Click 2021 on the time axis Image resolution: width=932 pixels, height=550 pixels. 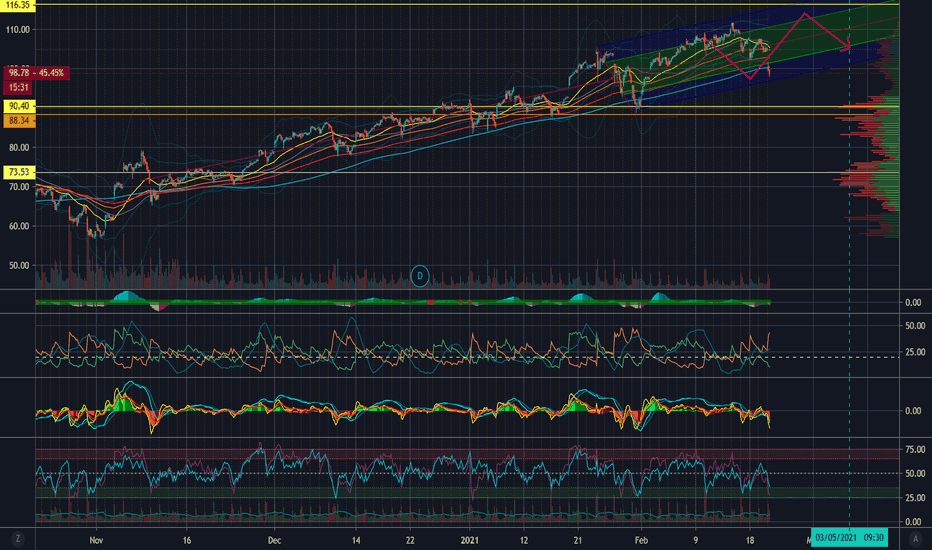[x=470, y=540]
